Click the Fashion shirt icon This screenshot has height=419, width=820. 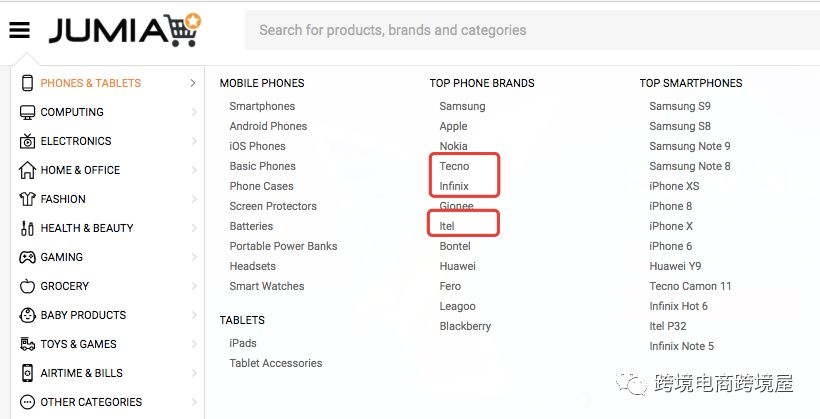click(x=27, y=199)
